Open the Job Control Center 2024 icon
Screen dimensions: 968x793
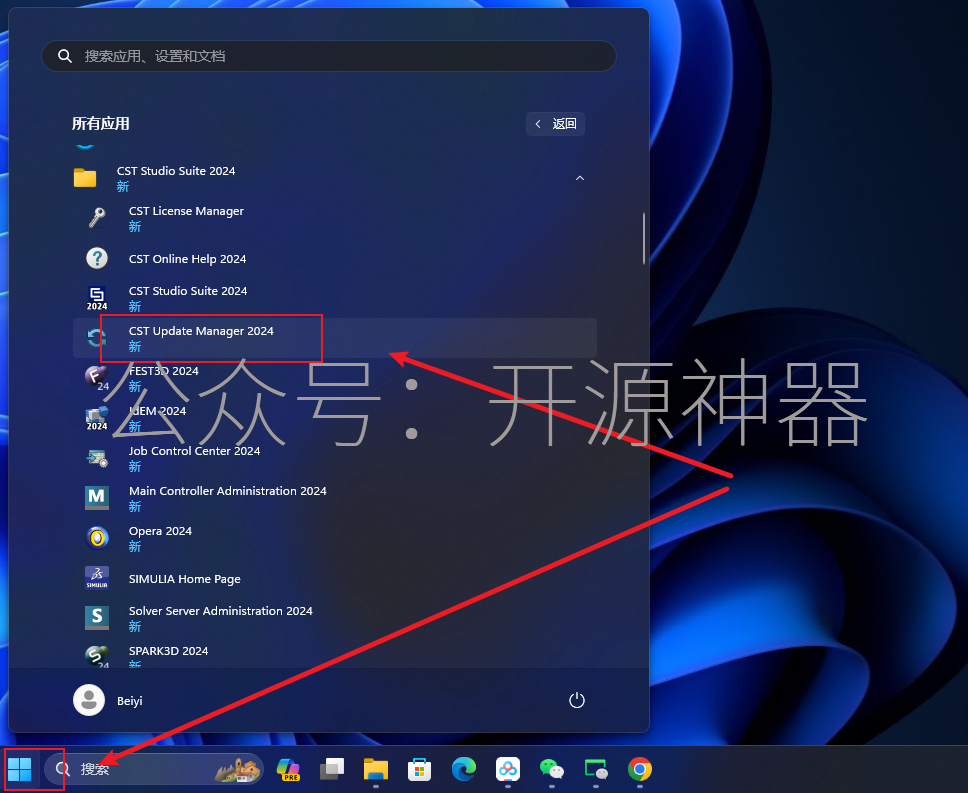coord(97,458)
